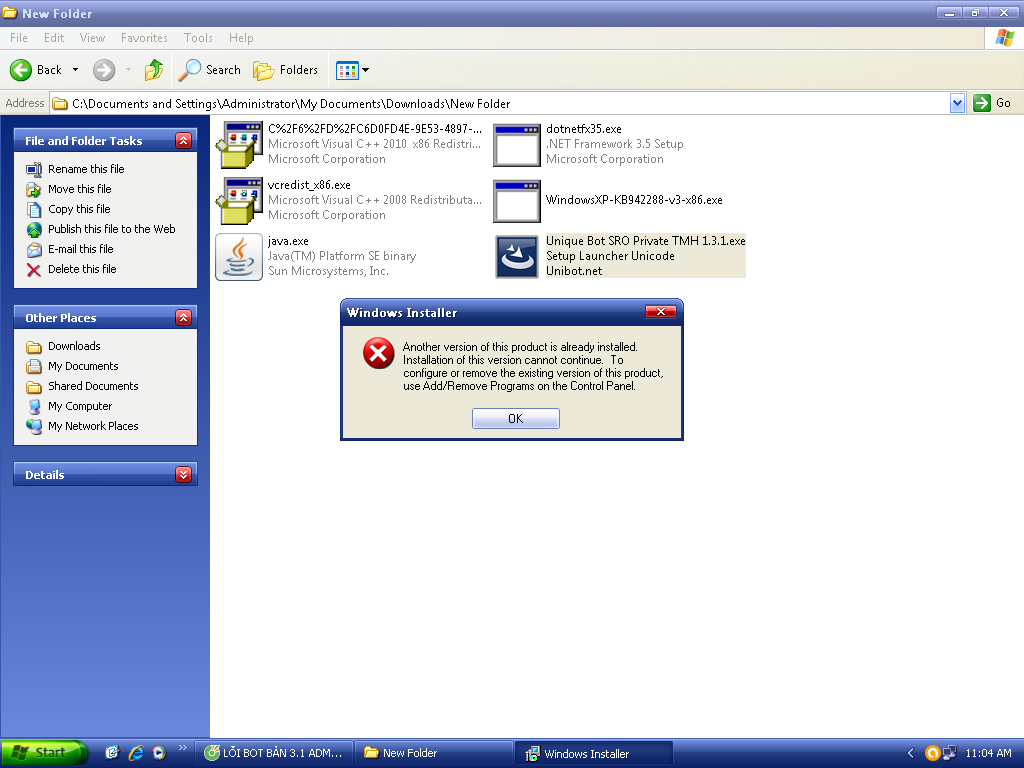
Task: Click OK in the Windows Installer dialog
Action: [x=516, y=419]
